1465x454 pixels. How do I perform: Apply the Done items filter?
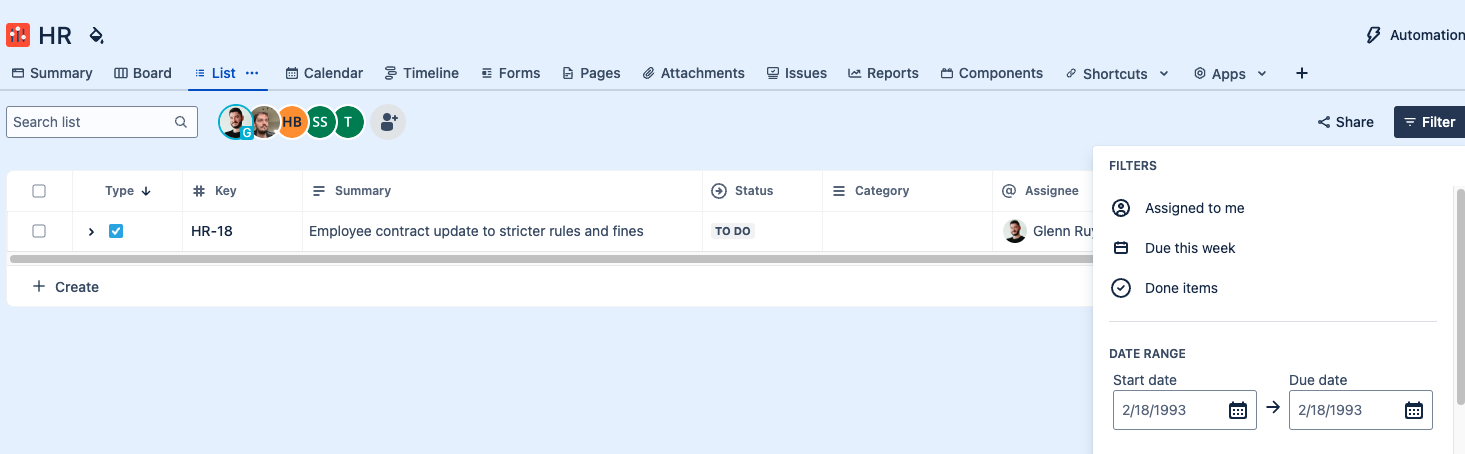[1272, 288]
